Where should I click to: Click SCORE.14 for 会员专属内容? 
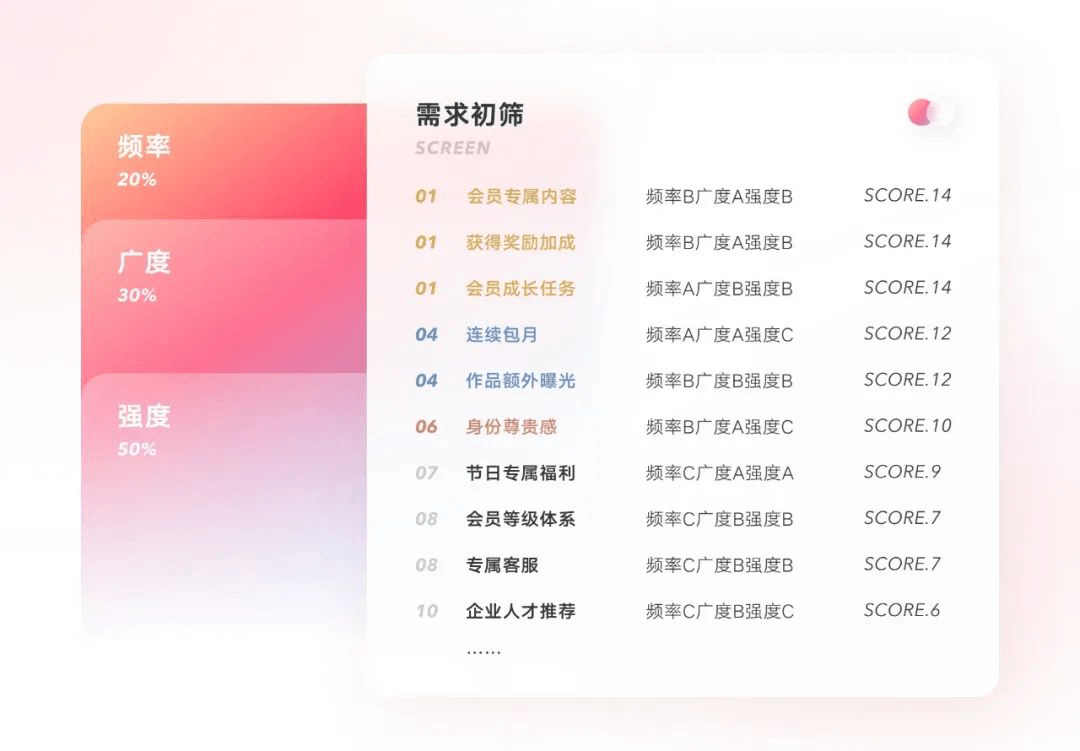pos(908,196)
